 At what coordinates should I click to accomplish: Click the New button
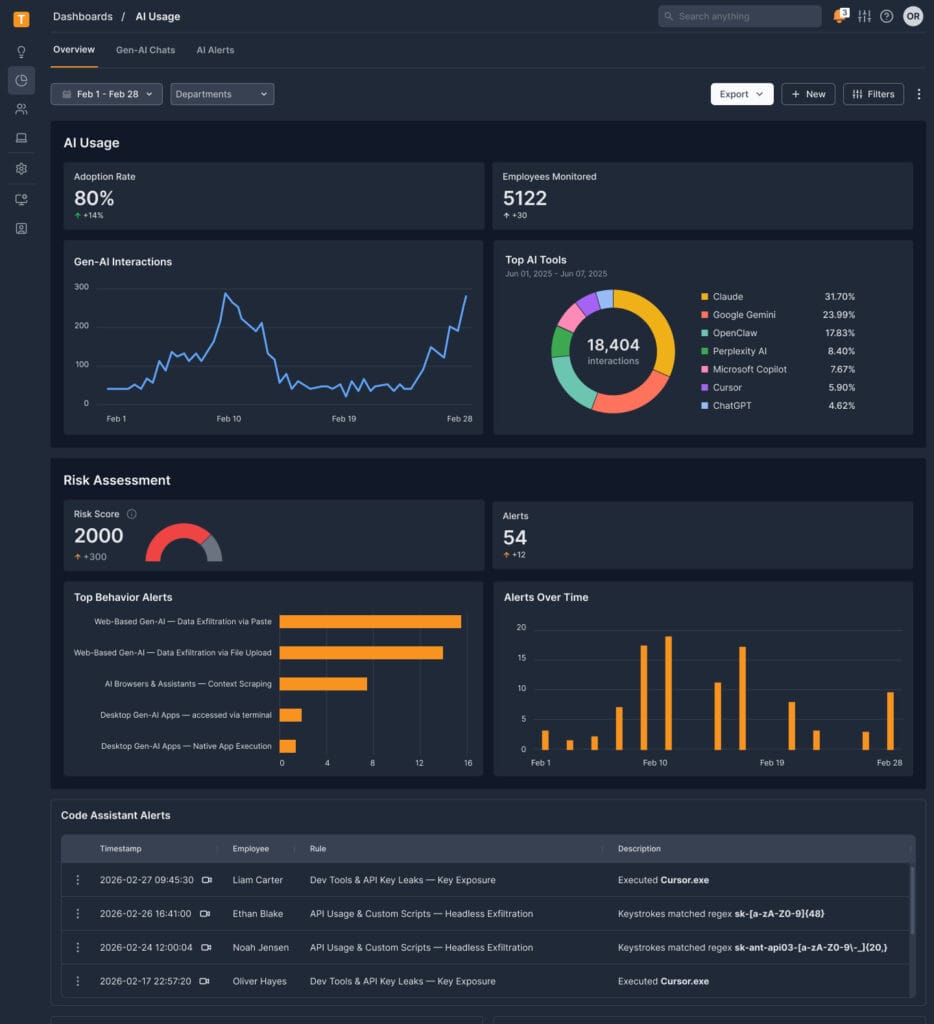pyautogui.click(x=808, y=94)
